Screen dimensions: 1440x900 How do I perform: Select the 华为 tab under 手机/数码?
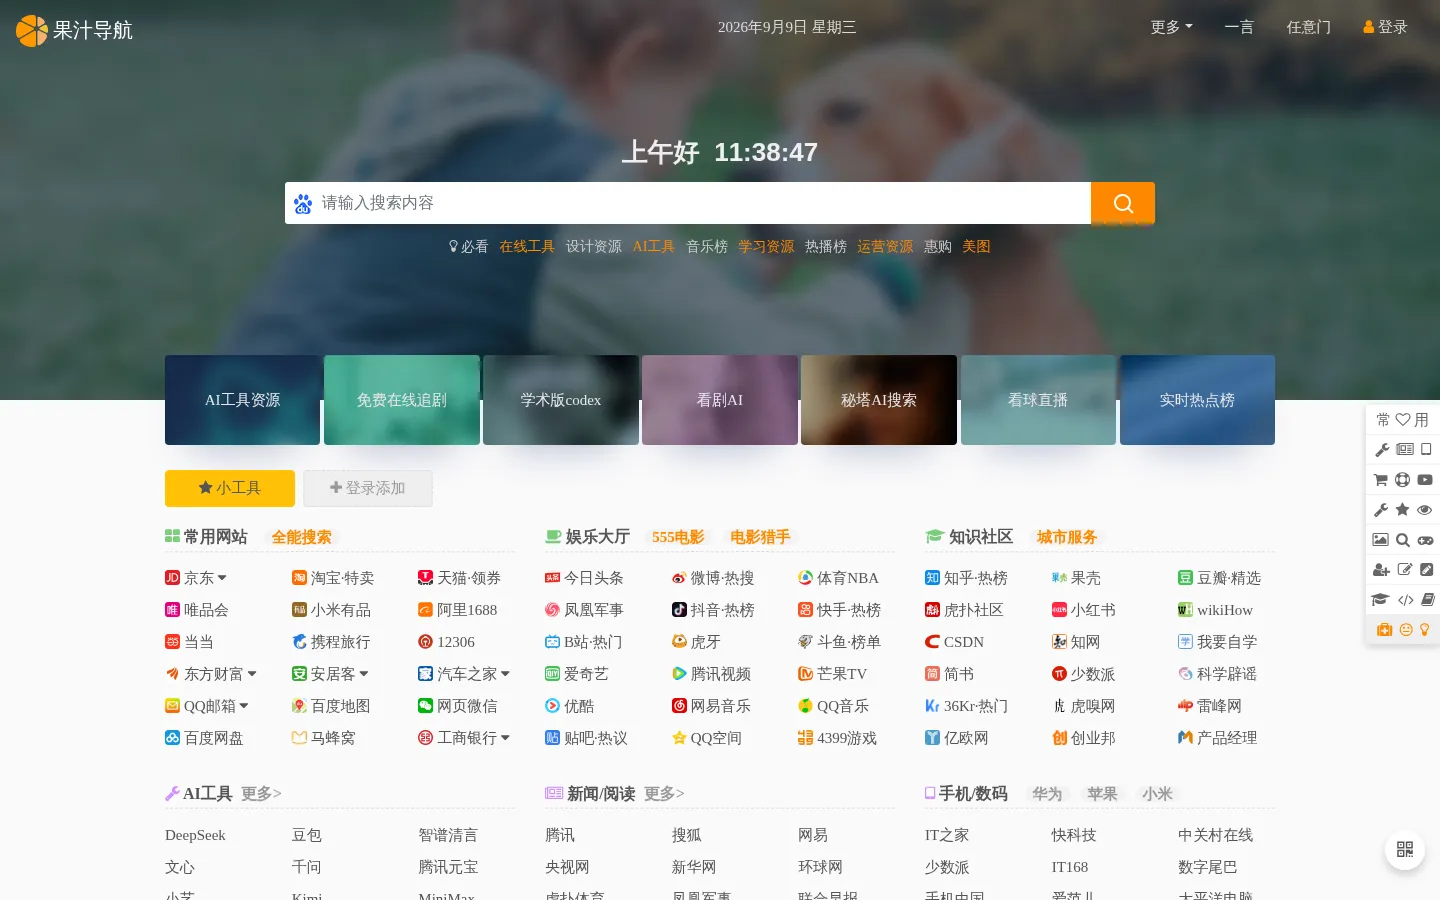click(x=1047, y=794)
